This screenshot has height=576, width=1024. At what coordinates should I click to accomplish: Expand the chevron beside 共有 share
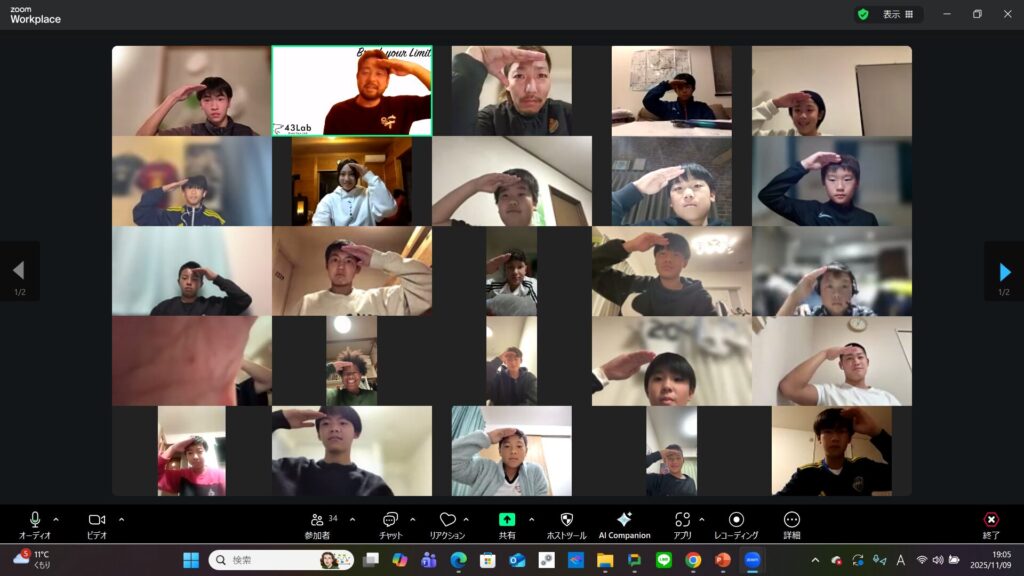[x=531, y=519]
